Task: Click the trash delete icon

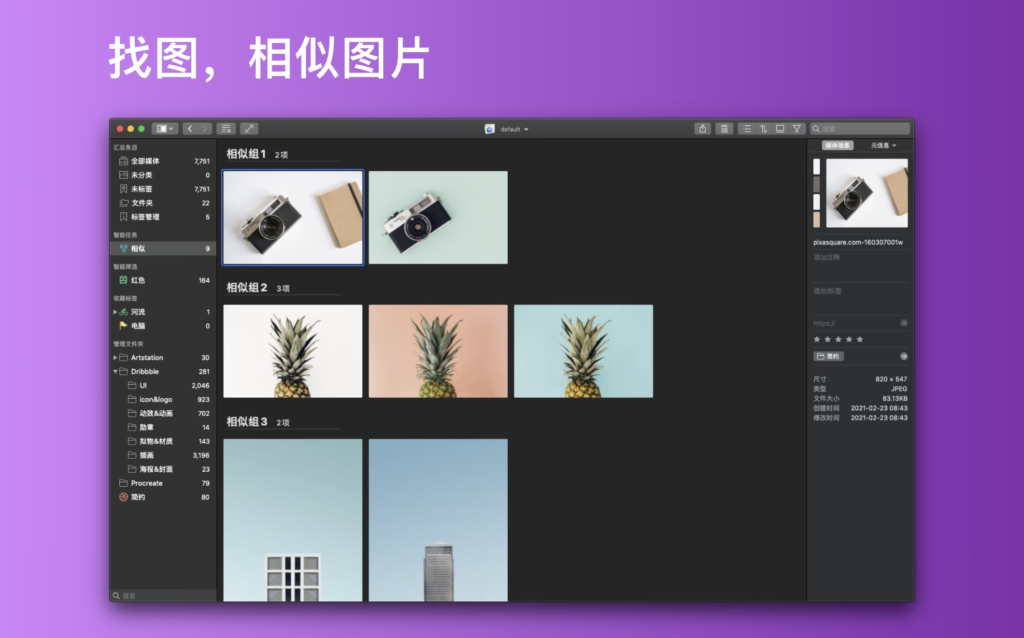Action: click(x=724, y=128)
